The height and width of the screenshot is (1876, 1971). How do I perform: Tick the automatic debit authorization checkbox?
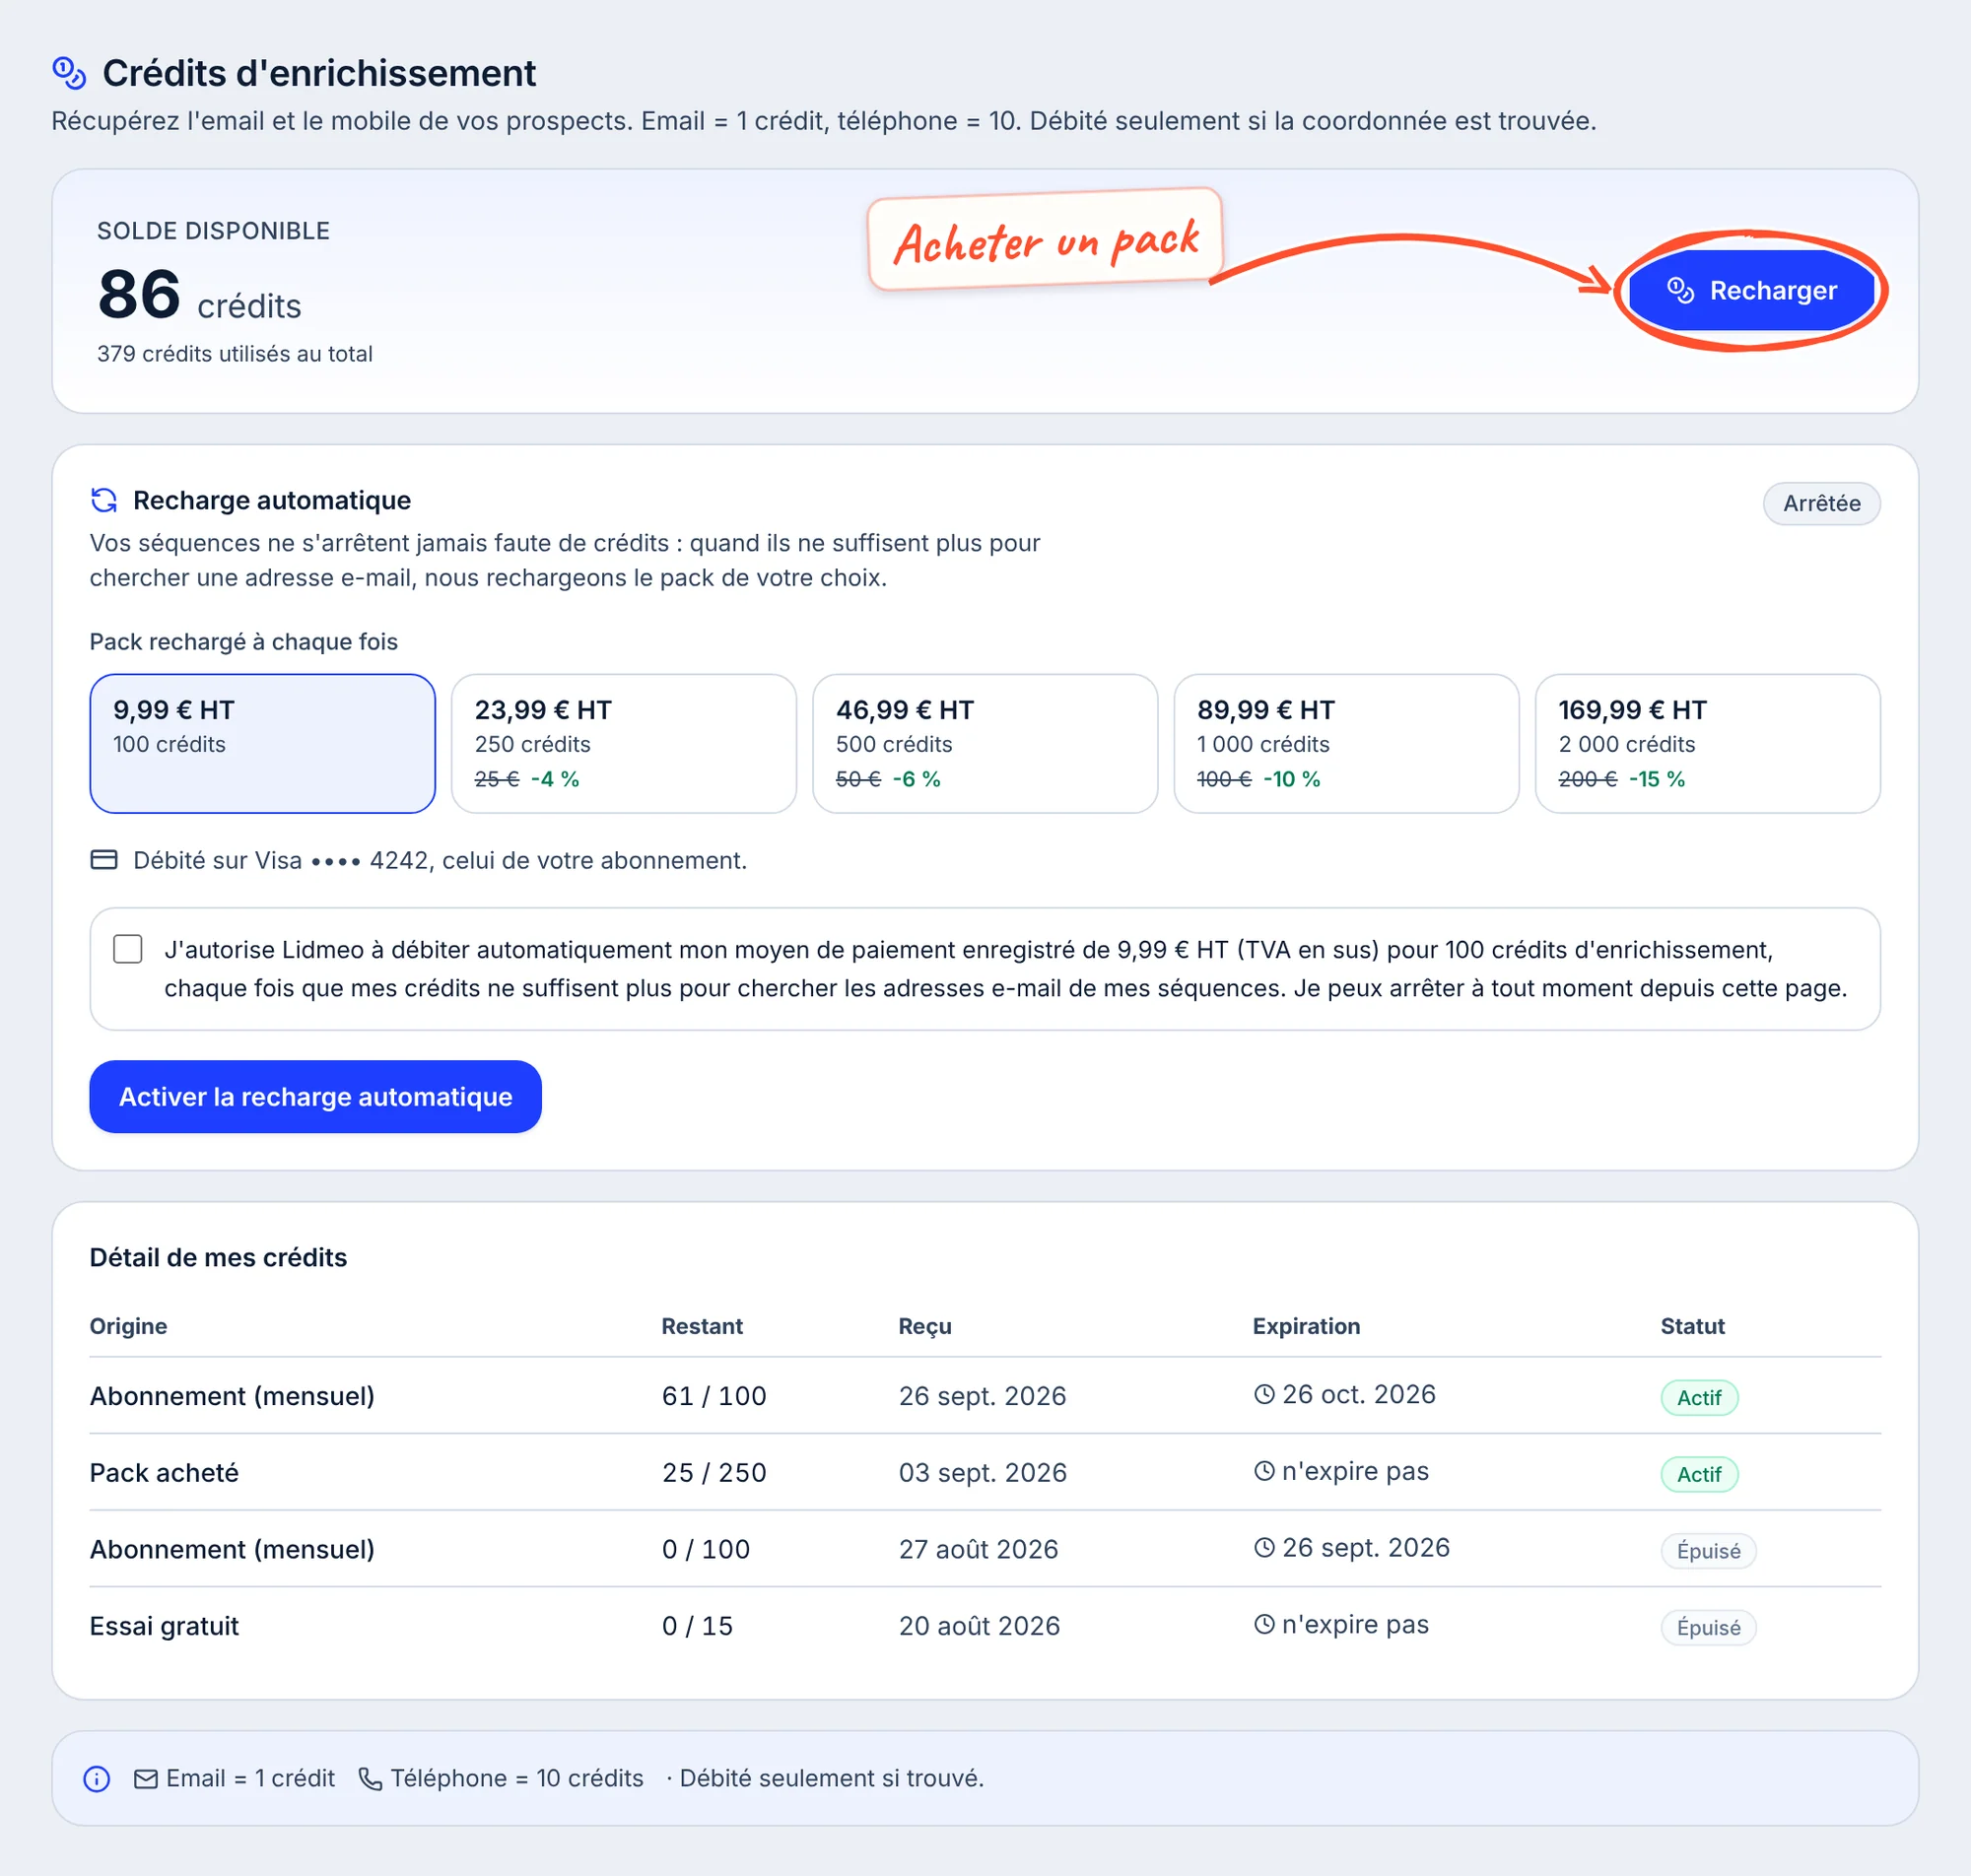coord(128,949)
